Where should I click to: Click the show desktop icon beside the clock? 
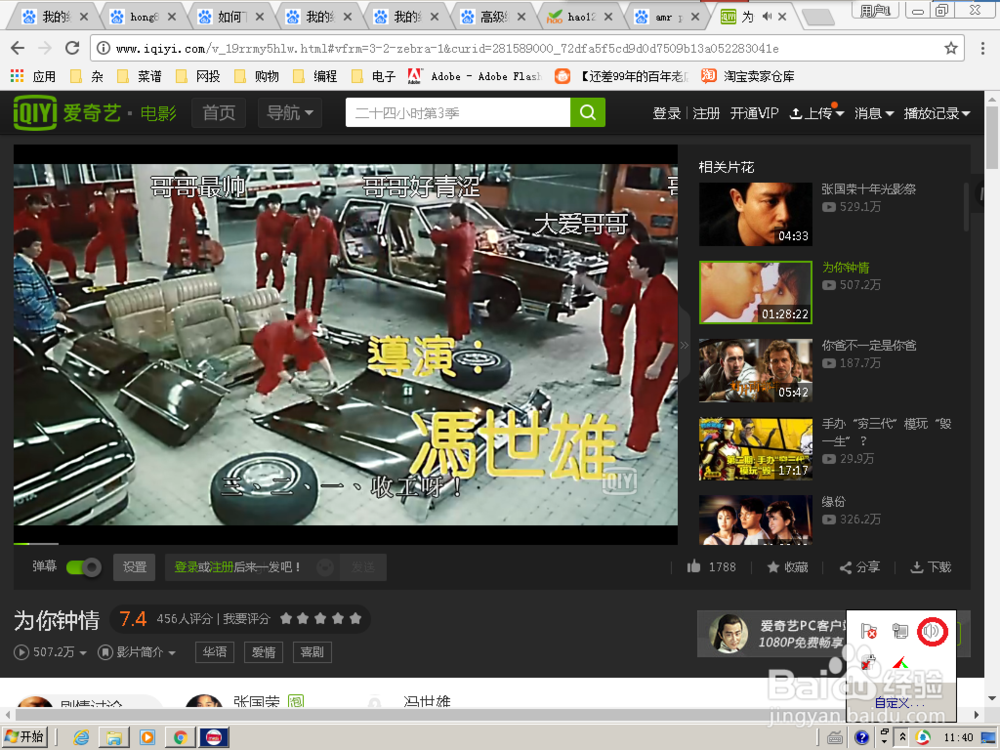989,738
